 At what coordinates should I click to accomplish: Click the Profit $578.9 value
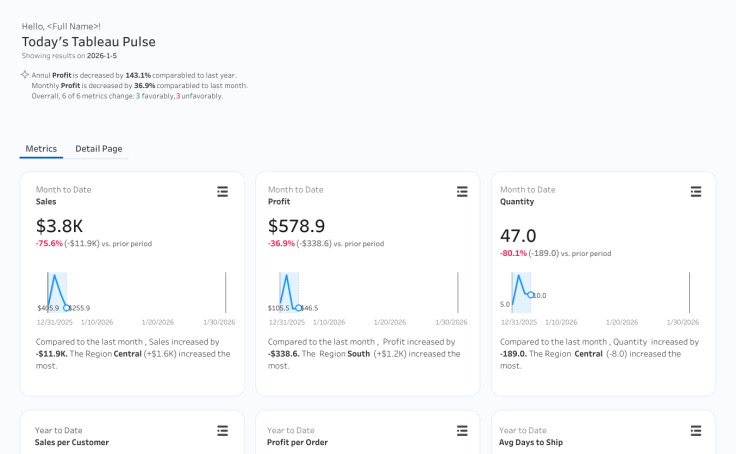tap(296, 226)
